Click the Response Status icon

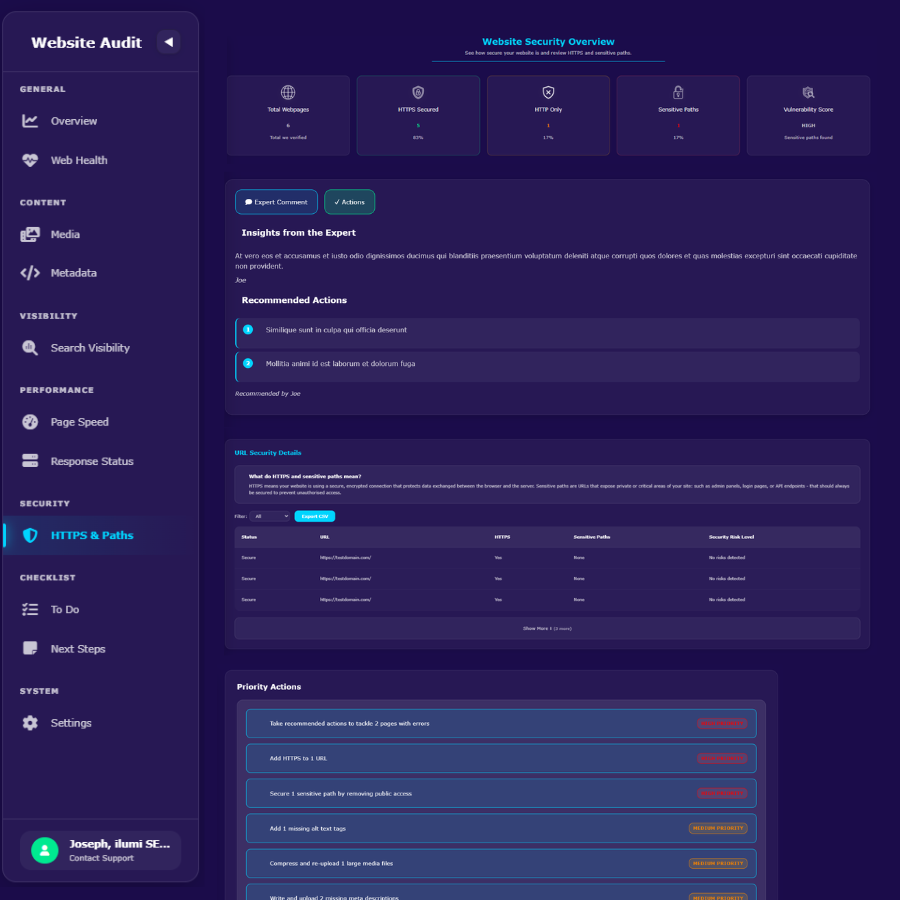coord(31,460)
